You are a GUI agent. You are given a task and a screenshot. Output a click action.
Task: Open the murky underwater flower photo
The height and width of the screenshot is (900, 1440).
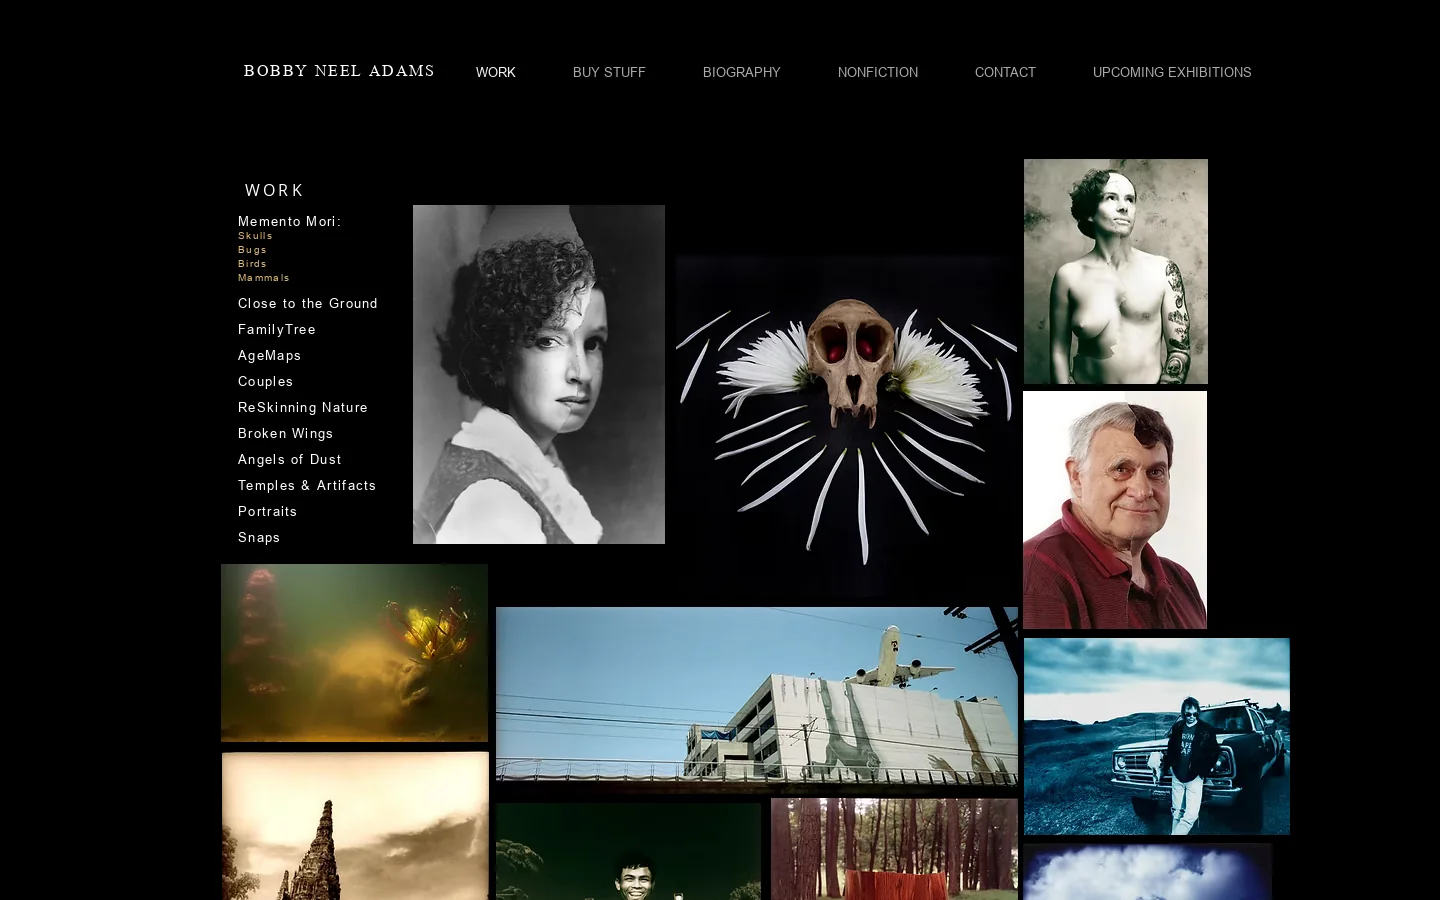point(354,653)
